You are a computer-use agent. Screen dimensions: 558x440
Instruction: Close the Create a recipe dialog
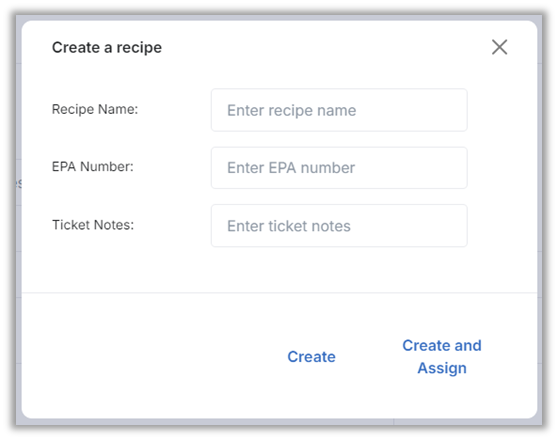(499, 47)
